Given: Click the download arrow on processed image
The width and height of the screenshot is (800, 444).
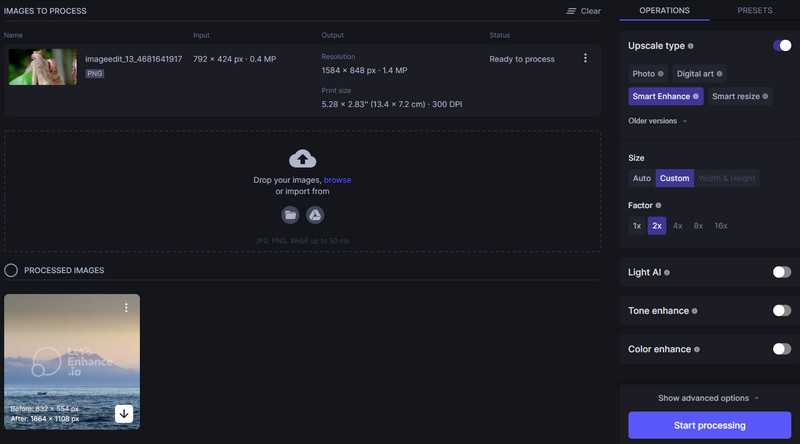Looking at the screenshot, I should click(x=125, y=413).
